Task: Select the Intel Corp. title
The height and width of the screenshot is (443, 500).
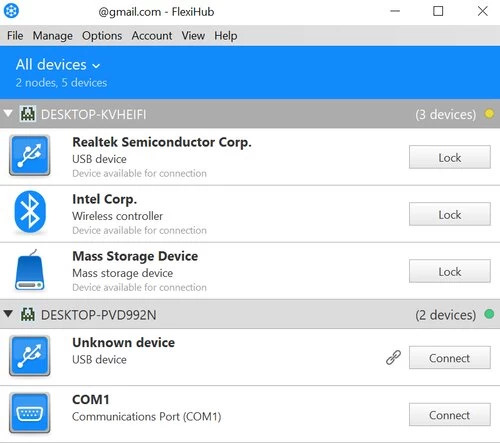Action: point(105,199)
